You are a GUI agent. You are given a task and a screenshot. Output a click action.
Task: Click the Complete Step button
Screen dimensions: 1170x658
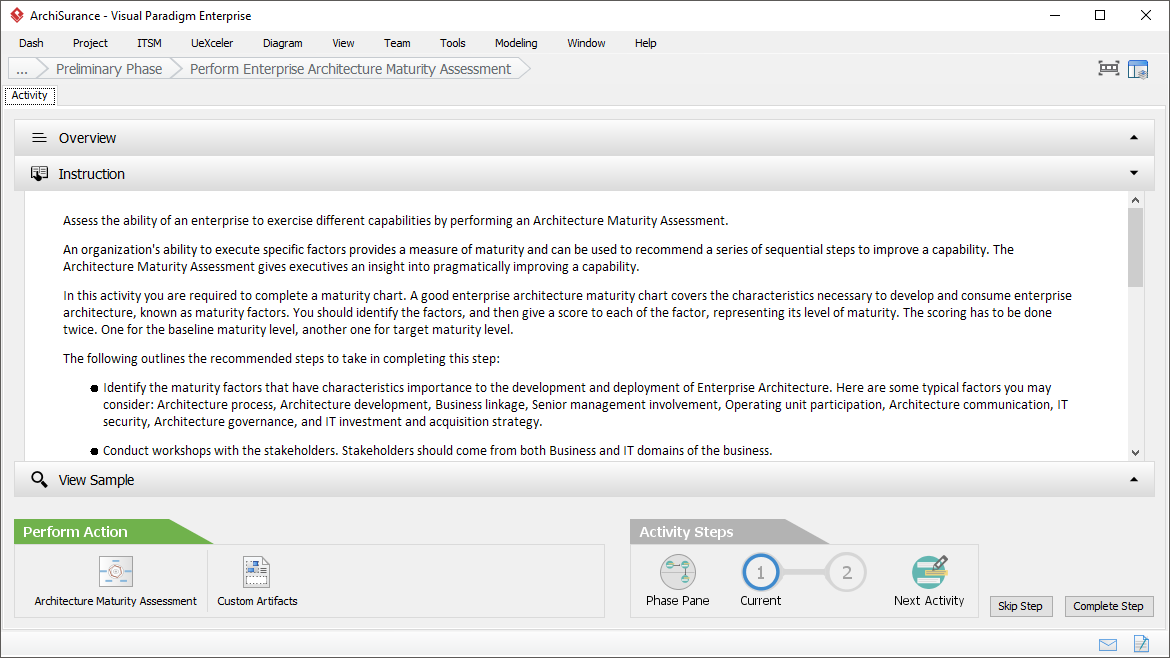coord(1109,607)
